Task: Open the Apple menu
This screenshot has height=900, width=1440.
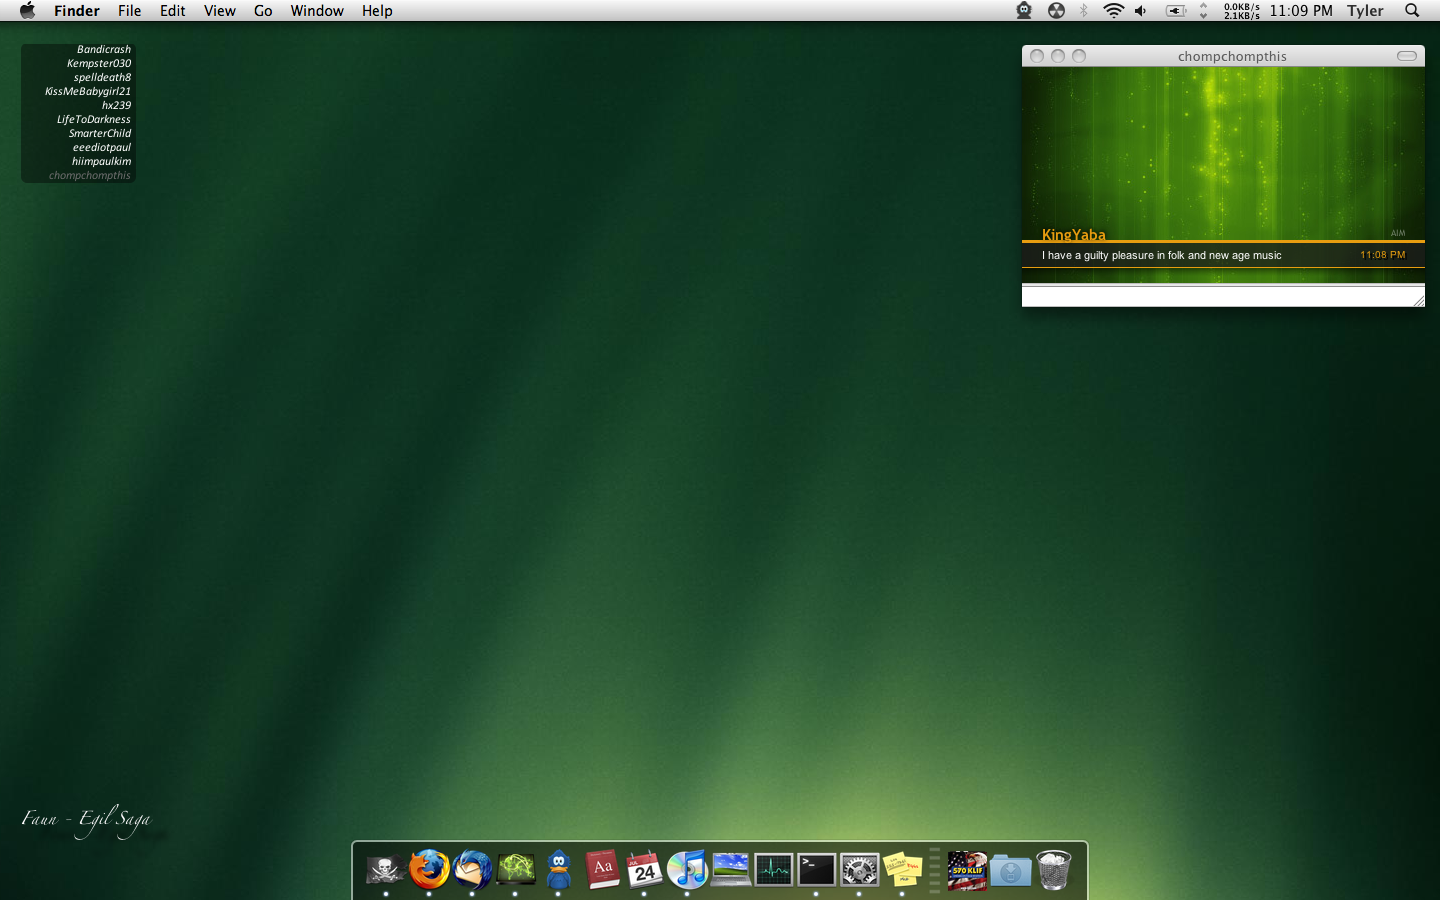Action: [x=27, y=10]
